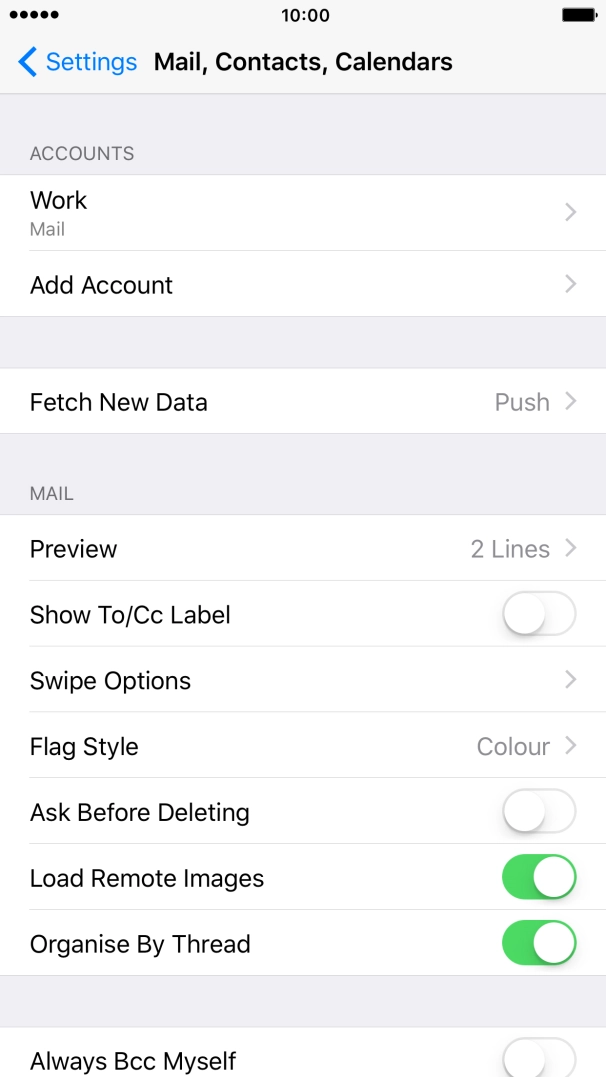
Task: Disable Load Remote Images toggle
Action: (539, 878)
